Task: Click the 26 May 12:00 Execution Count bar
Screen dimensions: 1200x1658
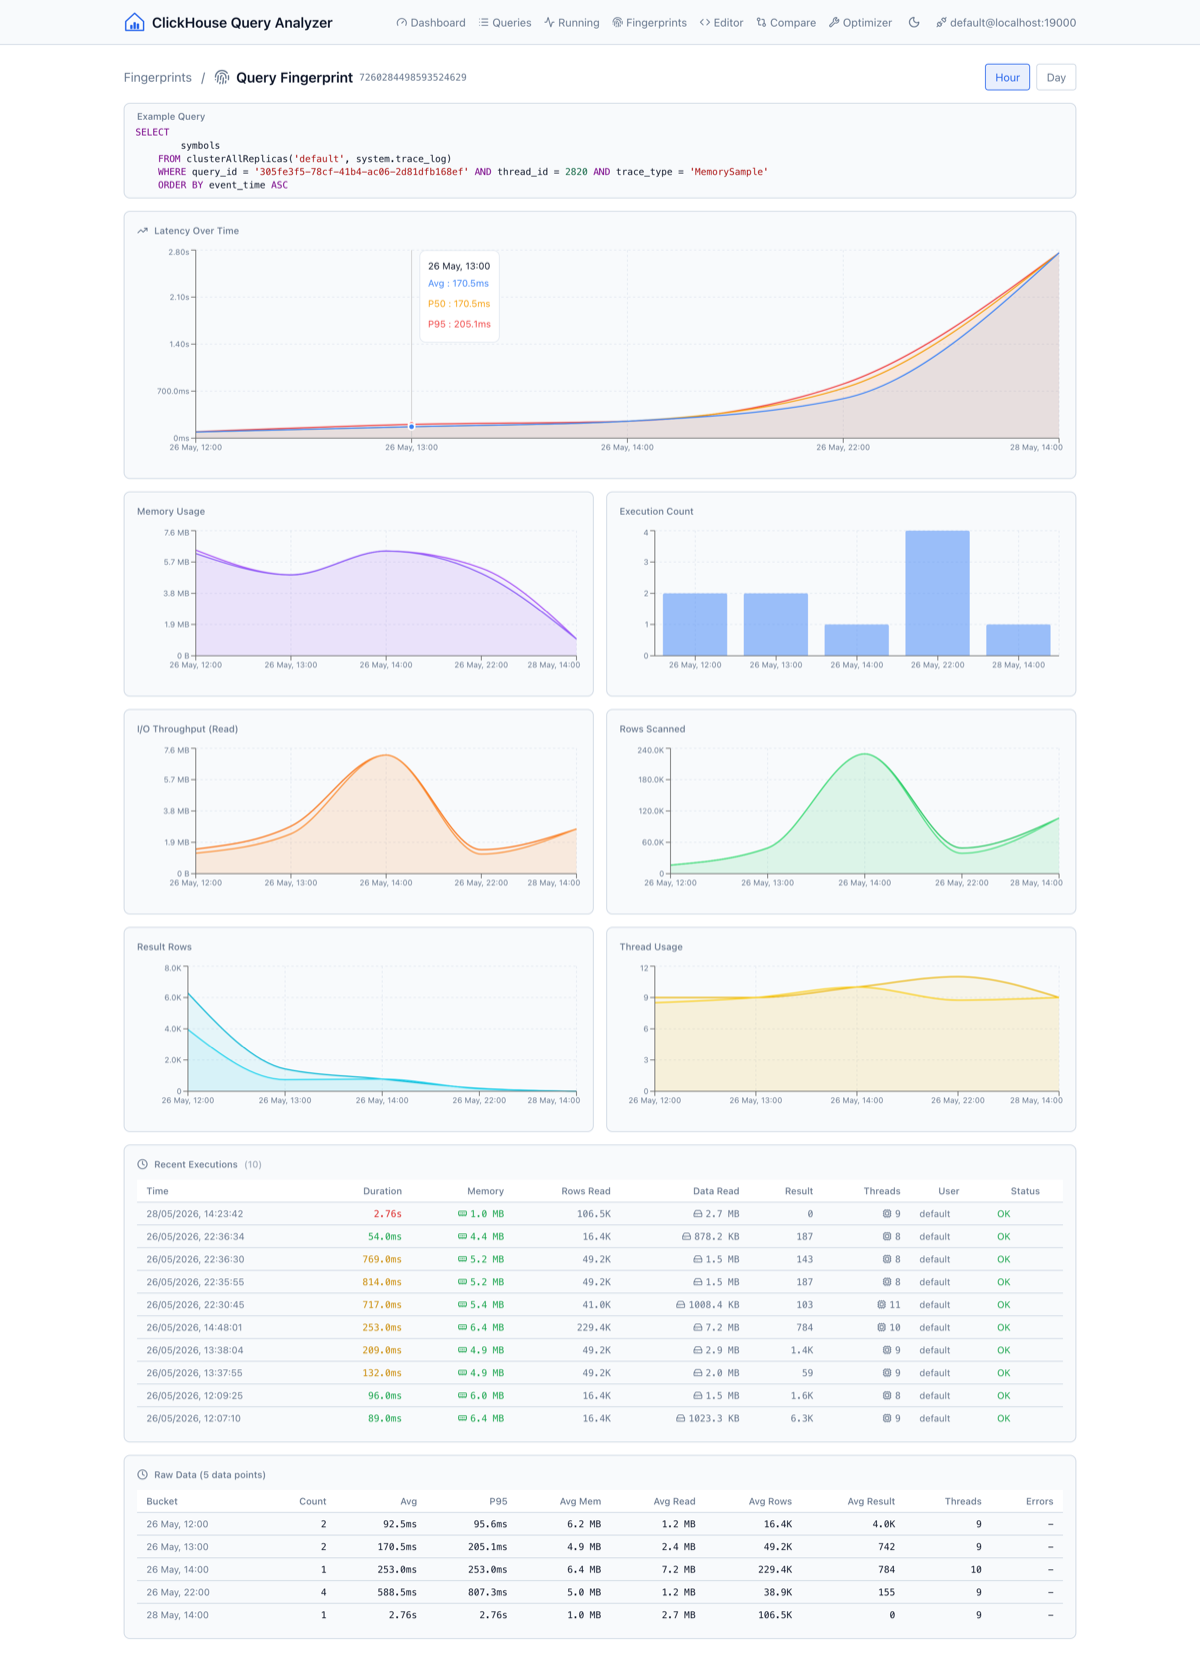Action: (695, 624)
